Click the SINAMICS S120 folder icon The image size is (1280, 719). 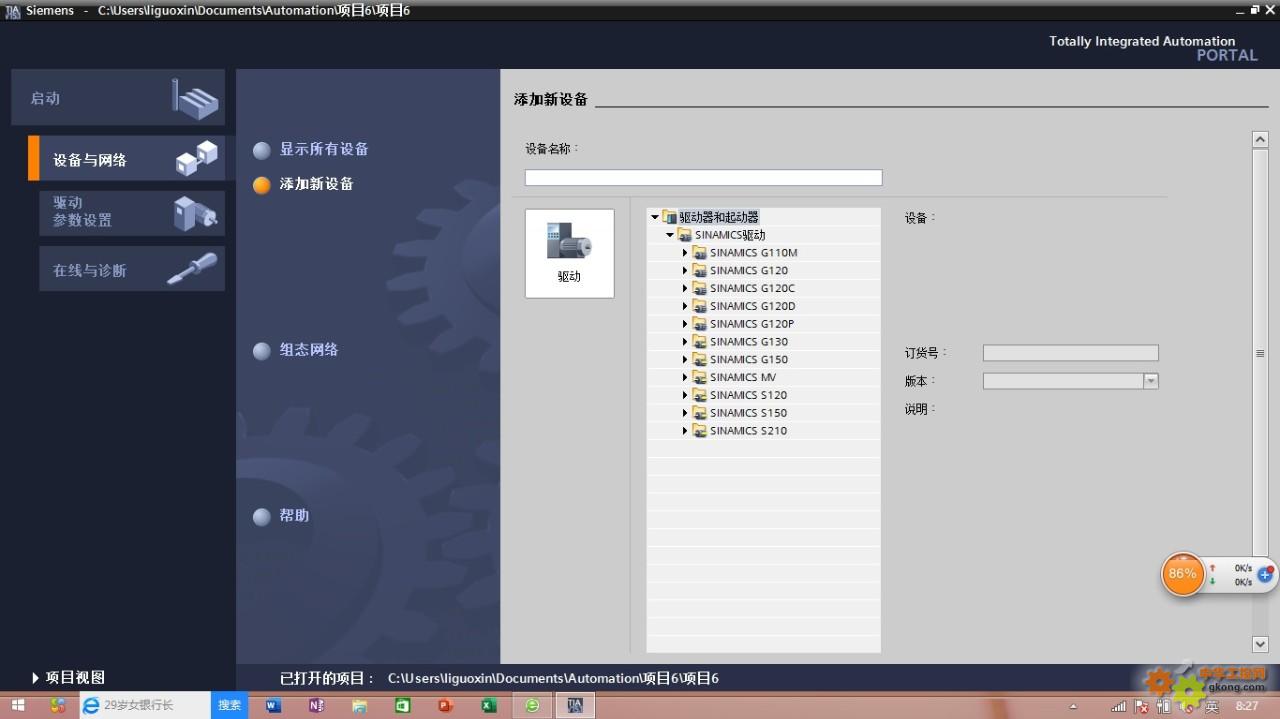[700, 396]
